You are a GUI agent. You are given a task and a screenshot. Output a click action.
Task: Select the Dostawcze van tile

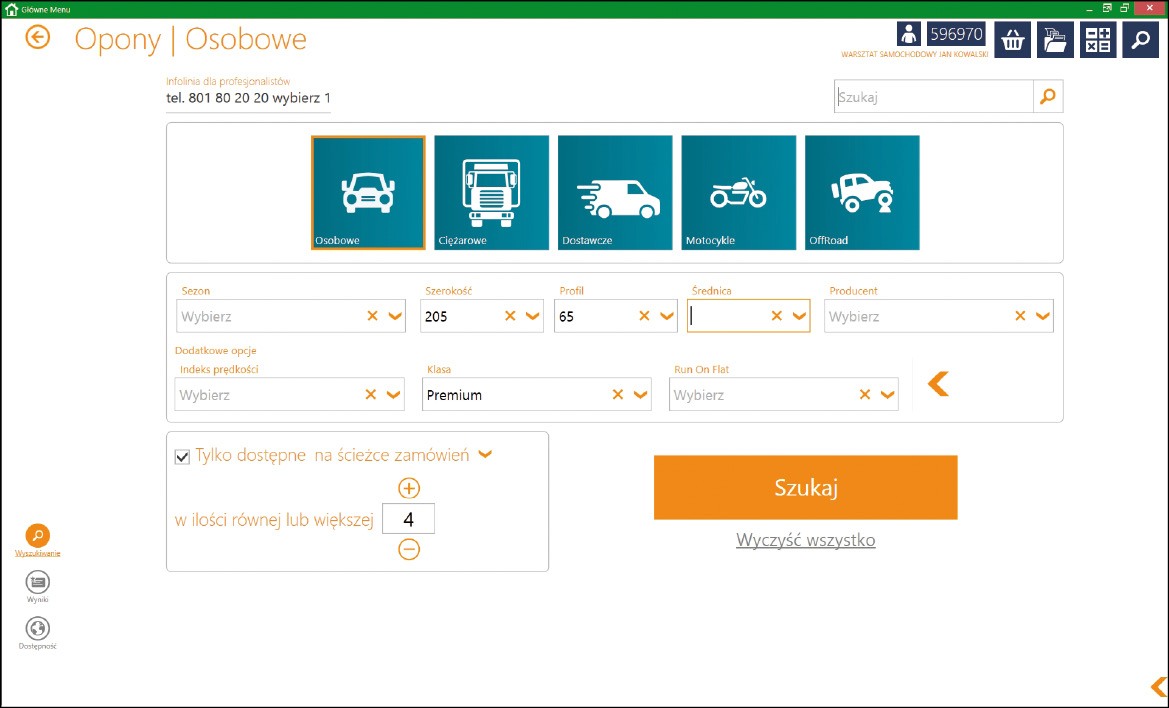[x=615, y=192]
